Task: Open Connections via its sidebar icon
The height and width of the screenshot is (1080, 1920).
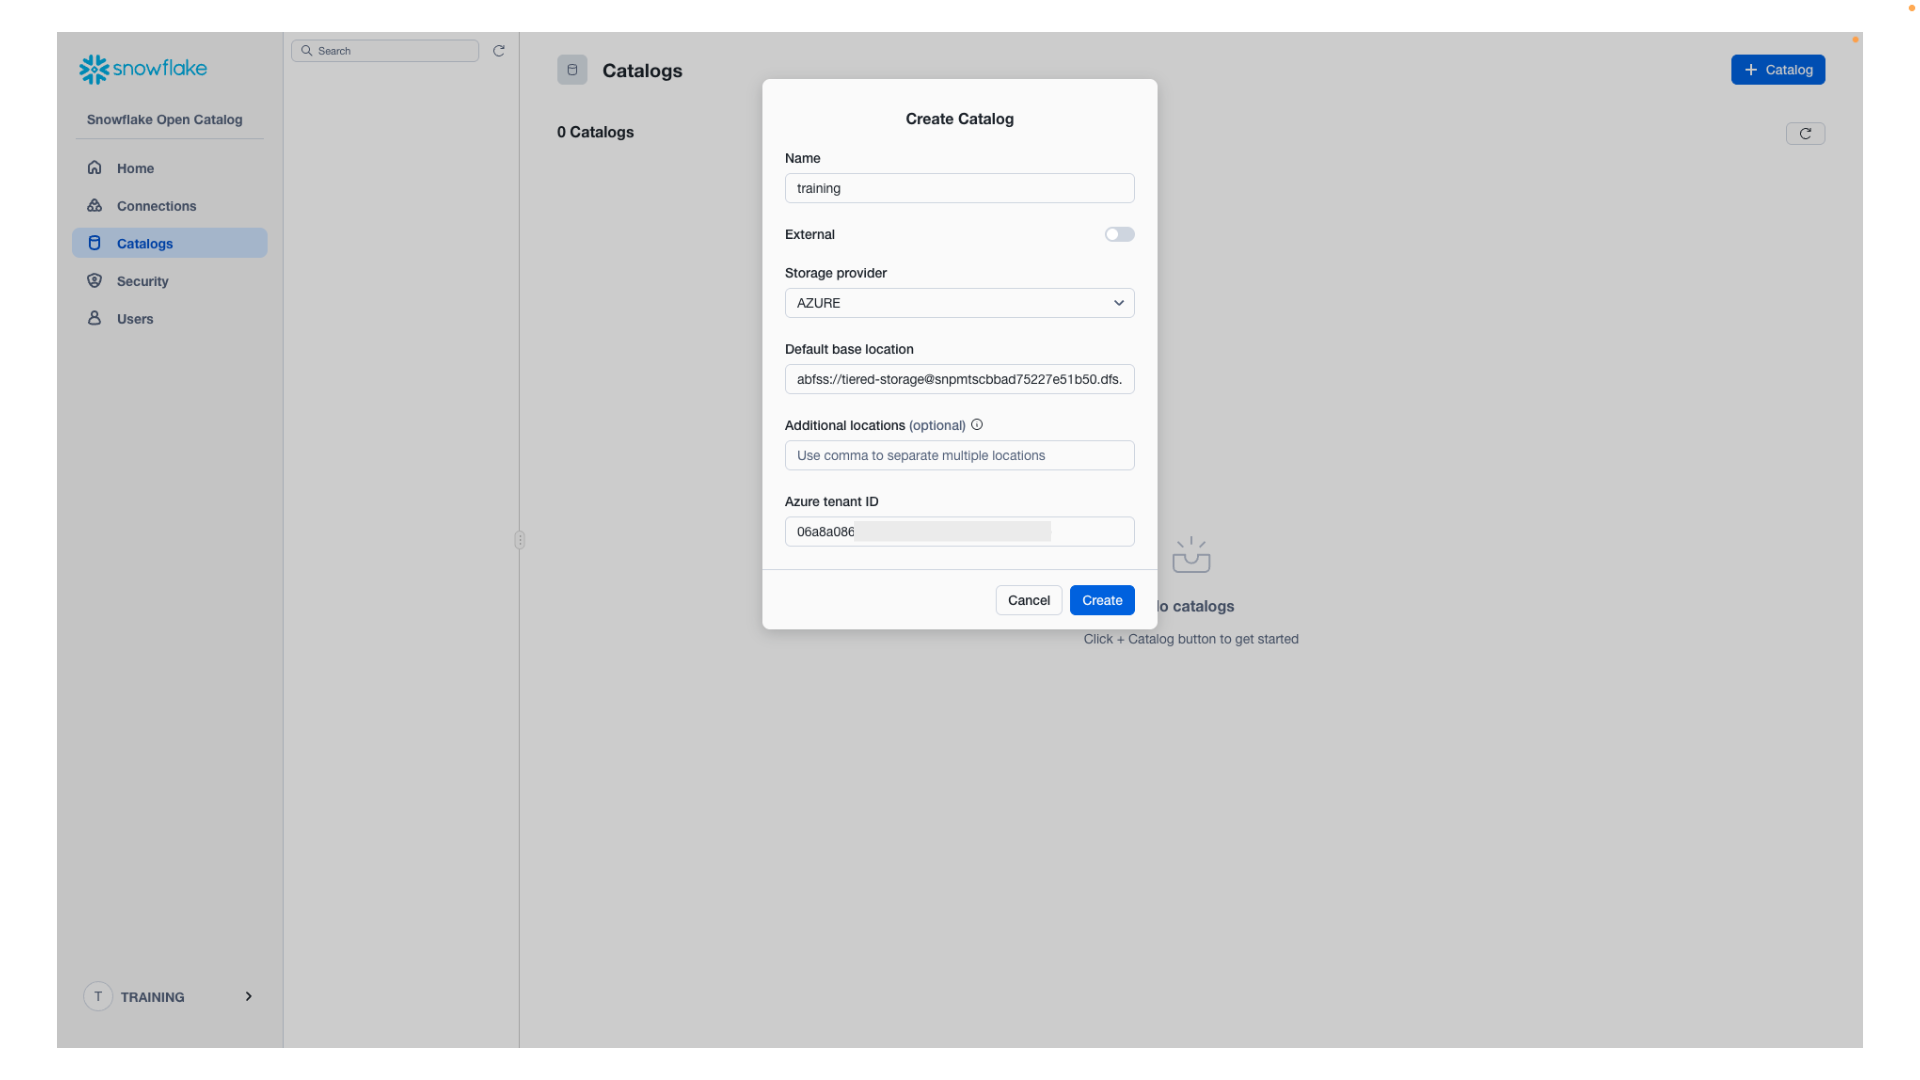Action: coord(94,206)
